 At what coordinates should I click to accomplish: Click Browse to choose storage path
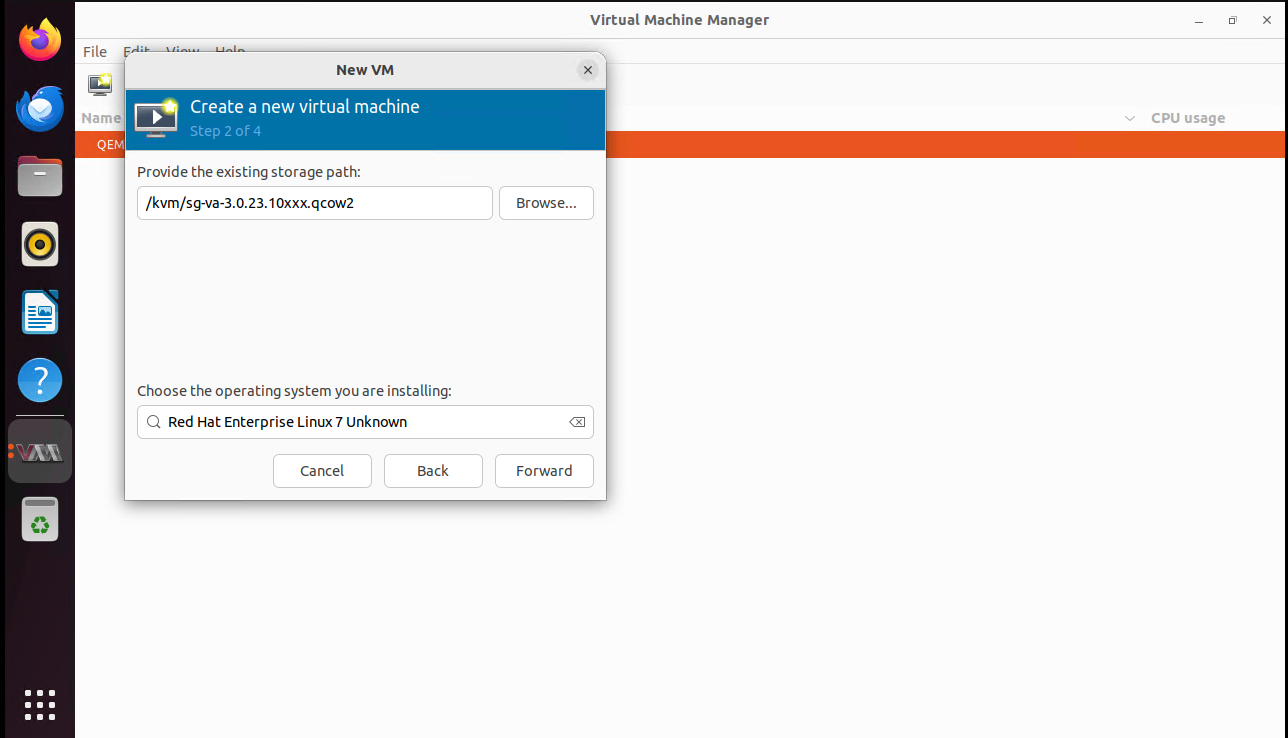click(546, 203)
